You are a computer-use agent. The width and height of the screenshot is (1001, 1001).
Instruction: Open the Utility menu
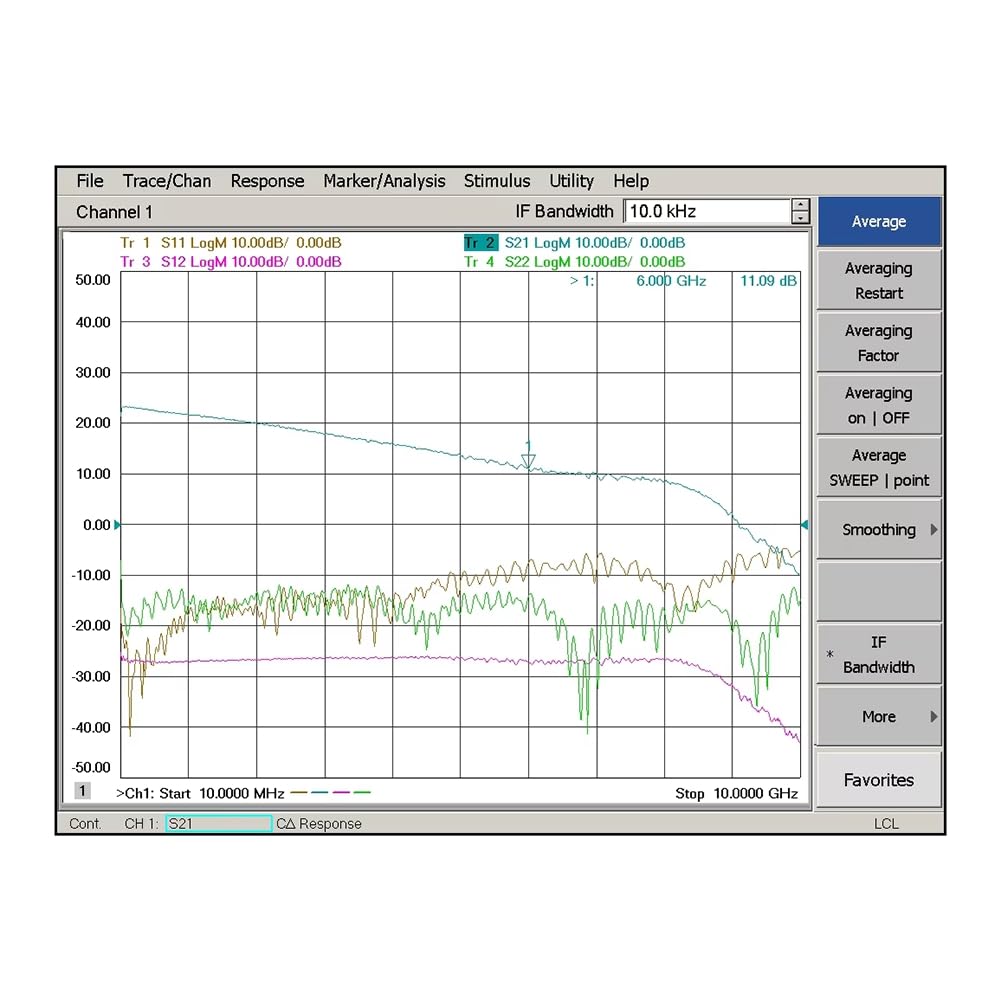(571, 181)
